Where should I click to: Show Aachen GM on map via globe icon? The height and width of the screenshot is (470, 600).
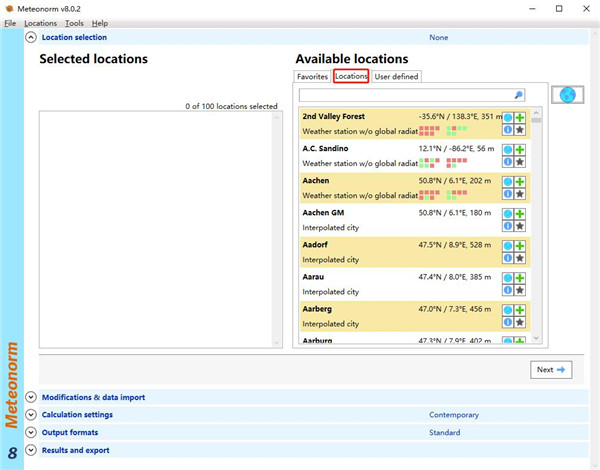[x=508, y=213]
